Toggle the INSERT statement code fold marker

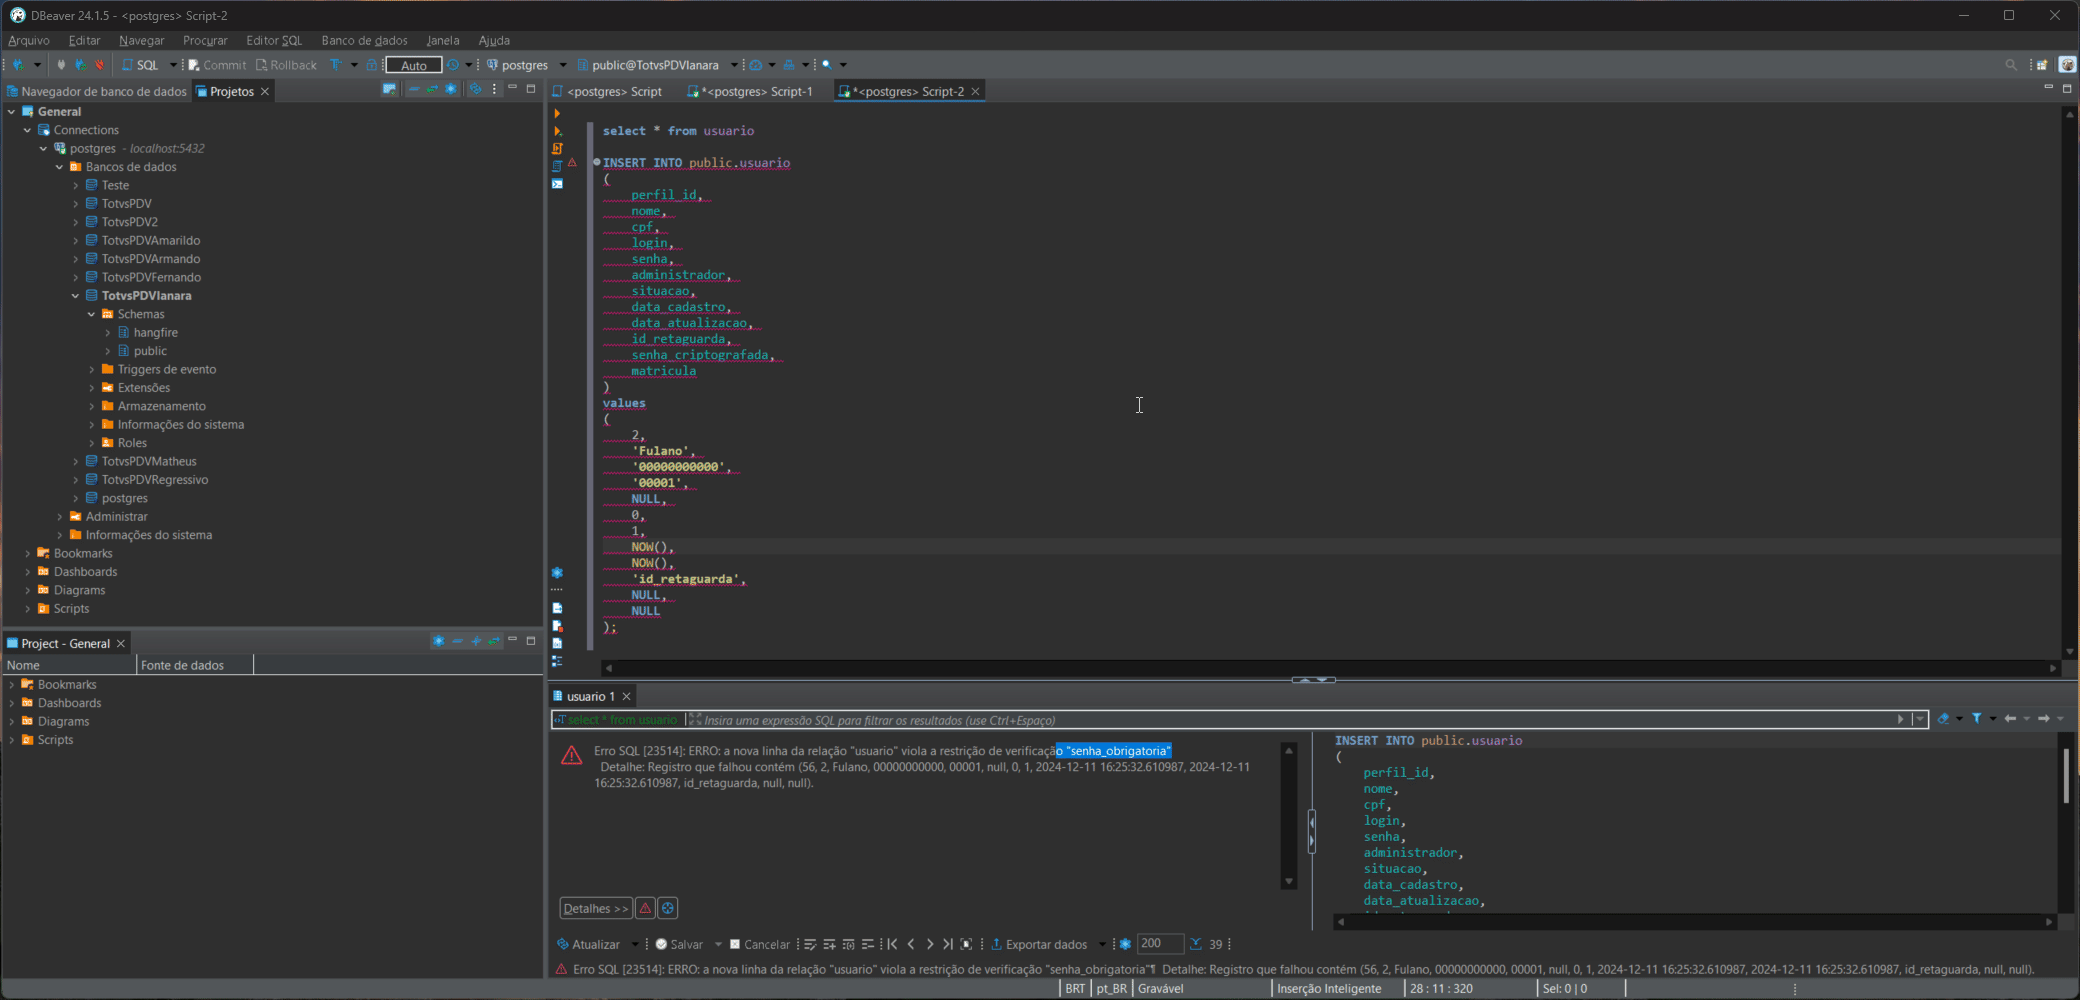point(597,162)
